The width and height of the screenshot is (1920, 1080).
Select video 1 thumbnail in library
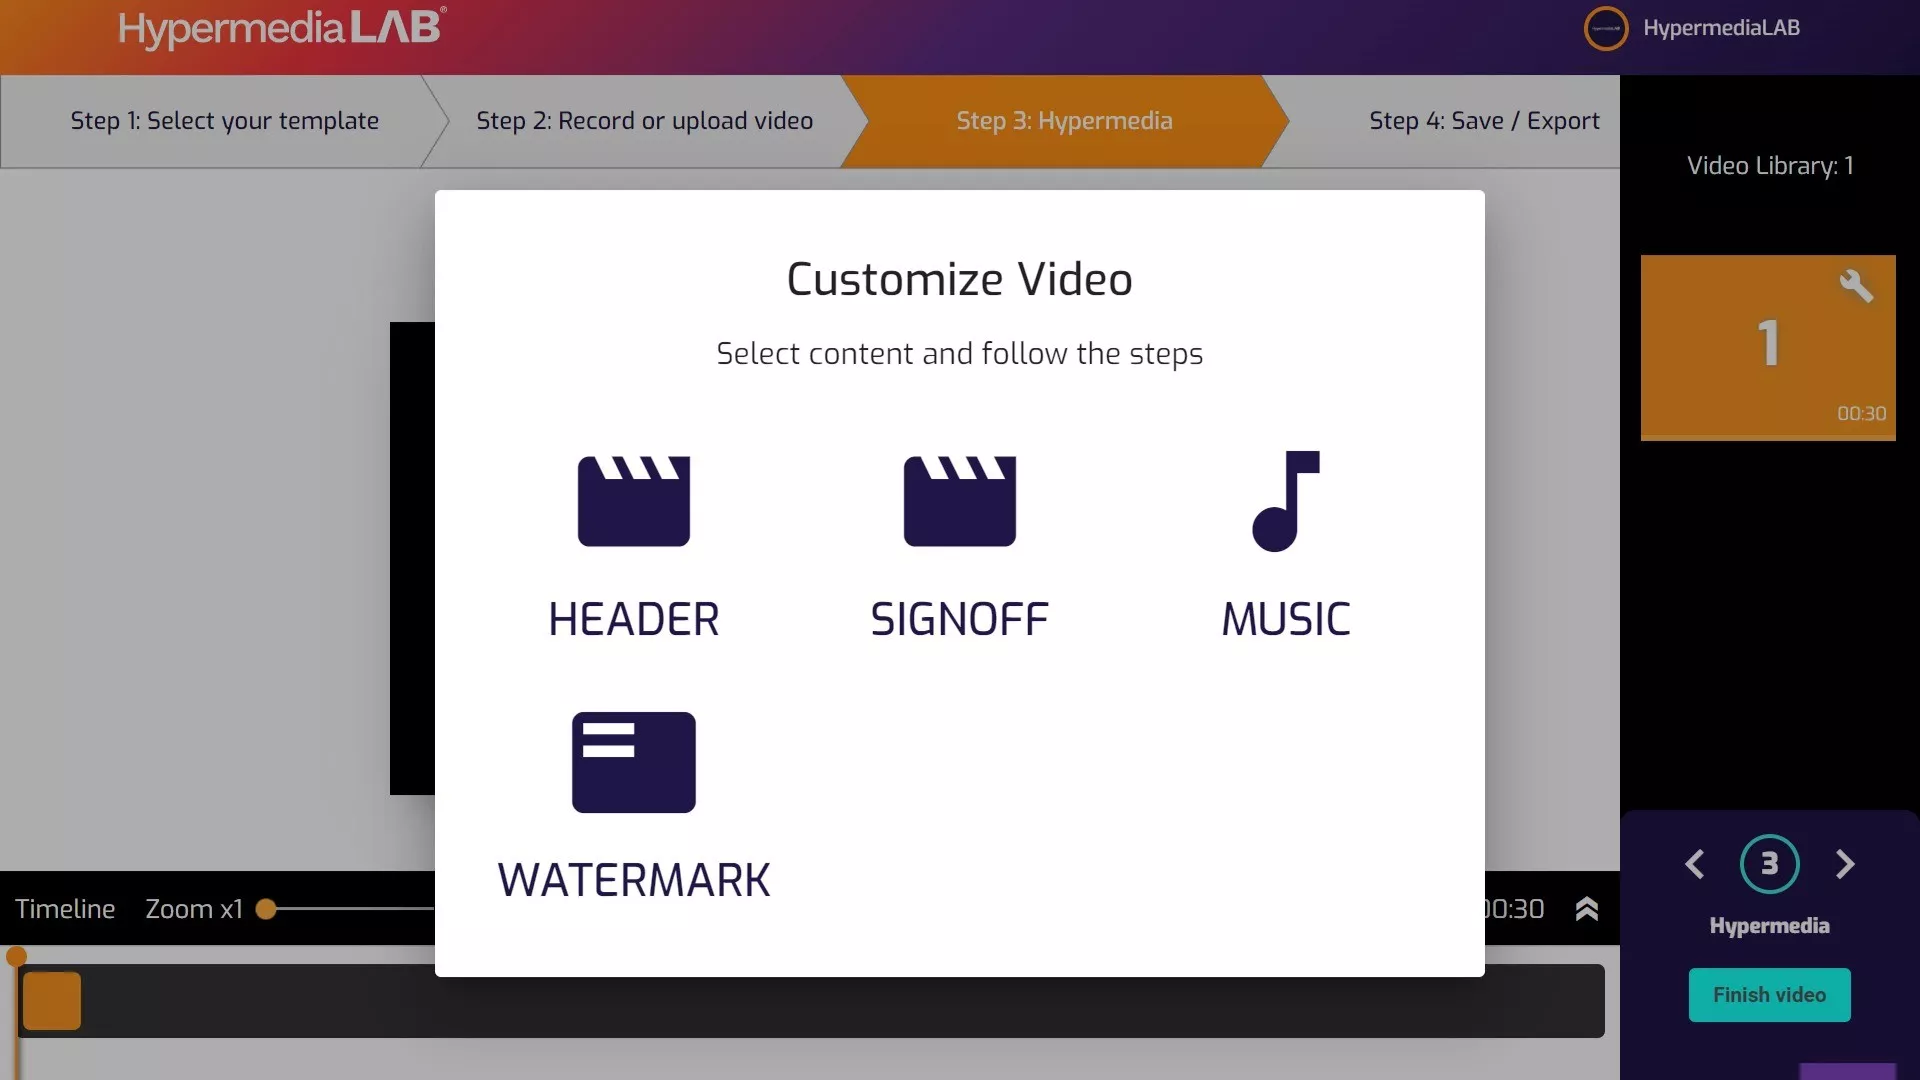coord(1767,347)
